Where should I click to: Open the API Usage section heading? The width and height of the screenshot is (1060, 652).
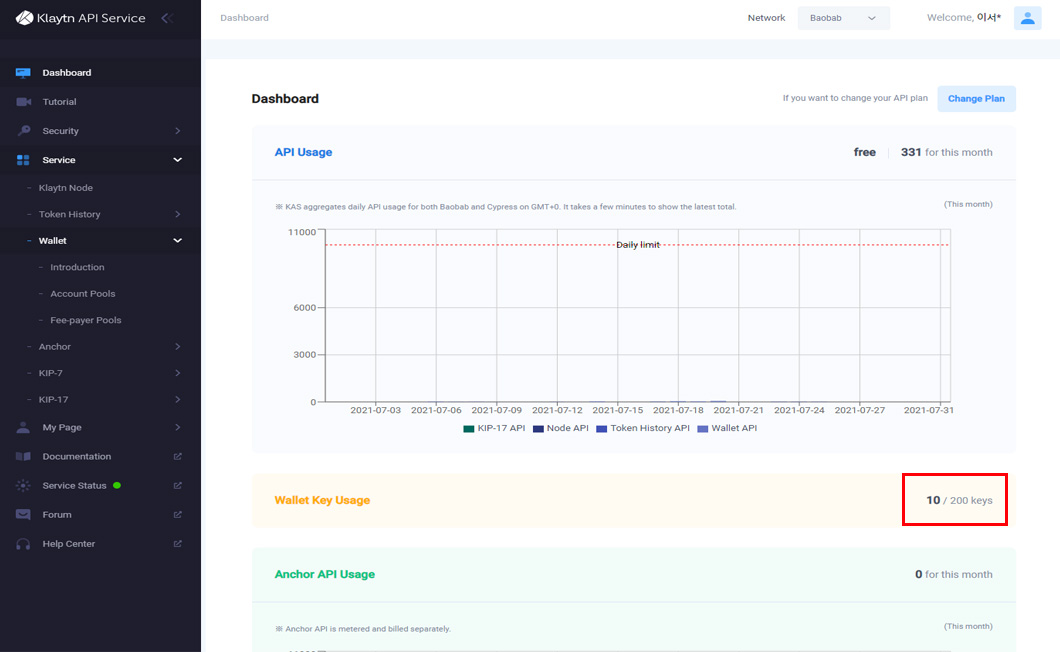pyautogui.click(x=304, y=152)
